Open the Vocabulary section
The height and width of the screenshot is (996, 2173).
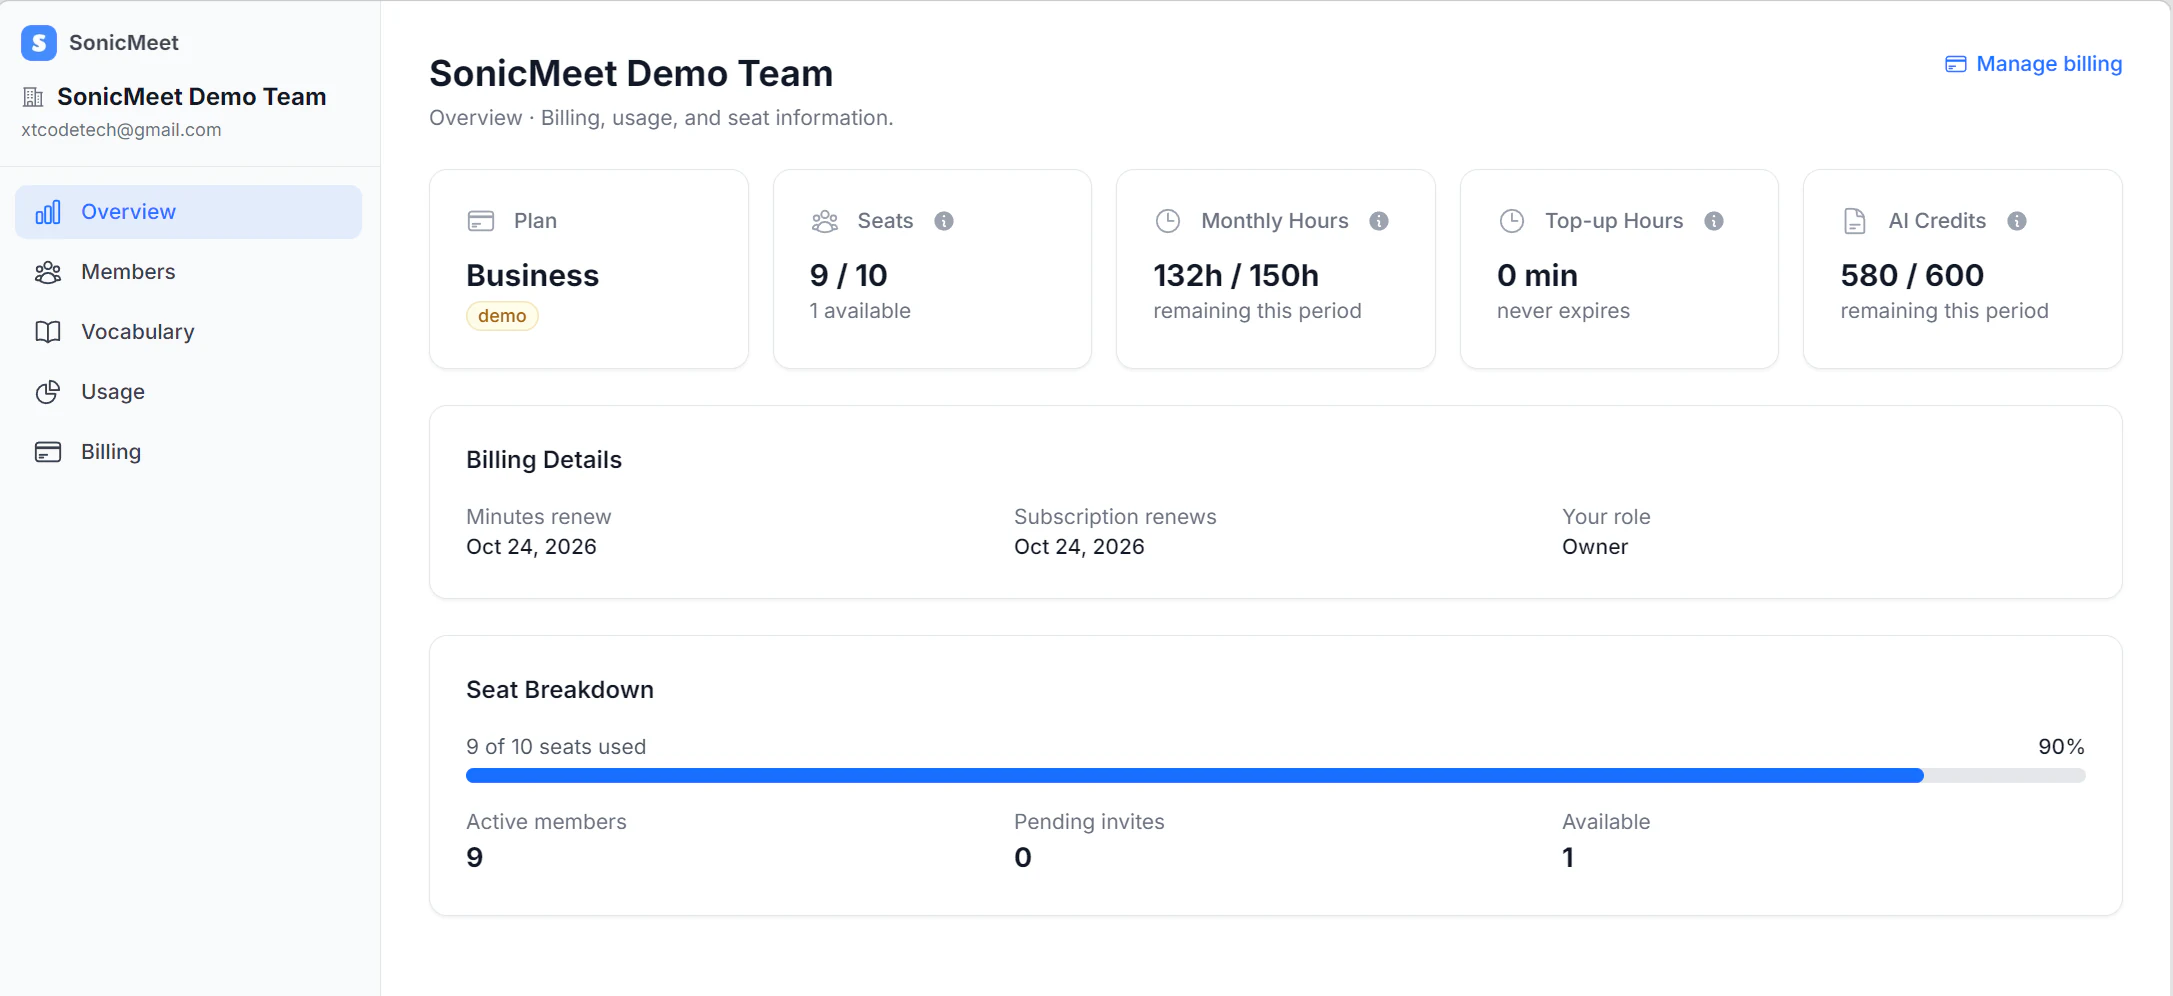(x=188, y=332)
